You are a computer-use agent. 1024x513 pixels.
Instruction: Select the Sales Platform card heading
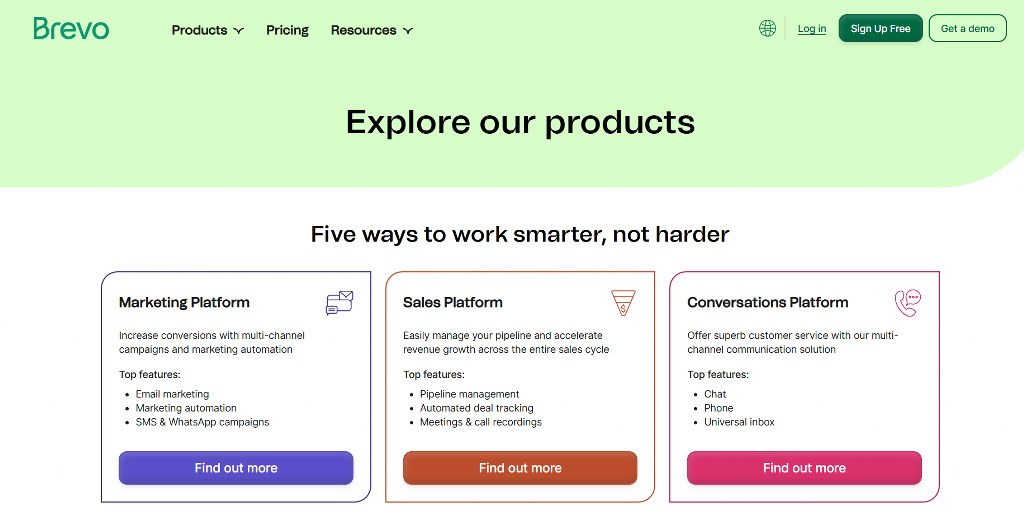point(453,302)
